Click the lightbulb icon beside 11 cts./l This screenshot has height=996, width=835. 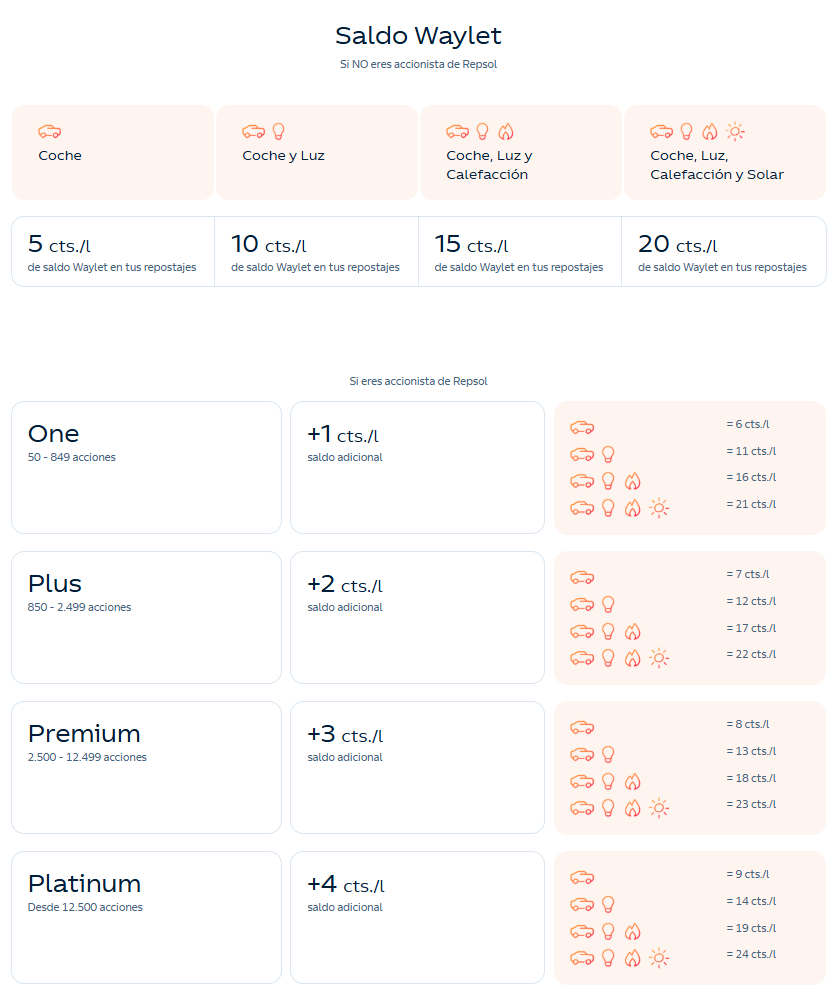[608, 454]
